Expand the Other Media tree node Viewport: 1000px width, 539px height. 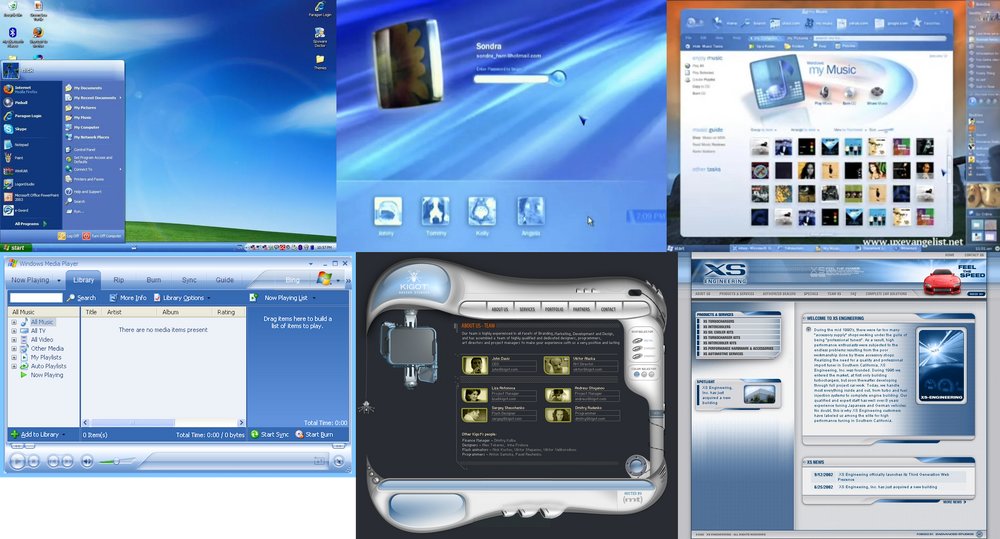[x=14, y=349]
